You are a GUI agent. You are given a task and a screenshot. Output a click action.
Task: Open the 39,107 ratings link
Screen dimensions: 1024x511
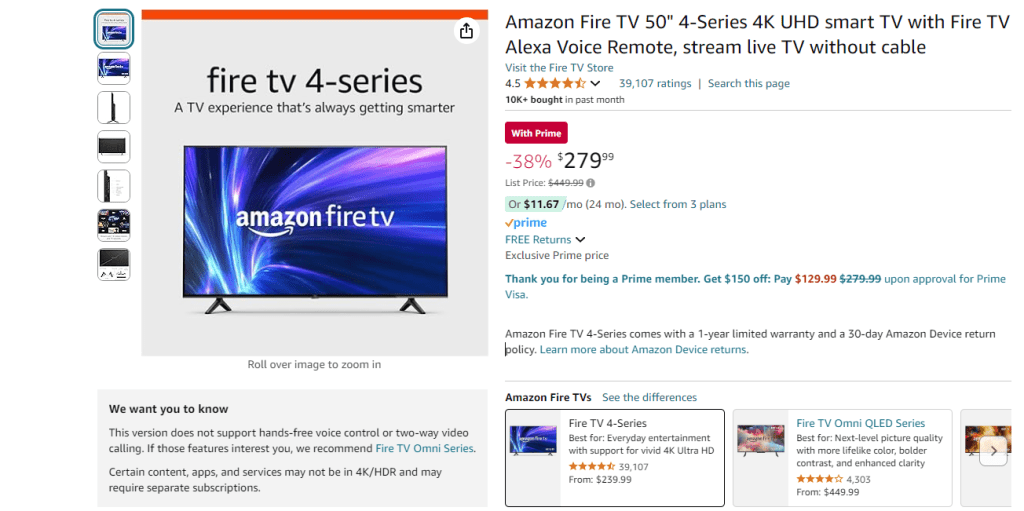[x=654, y=84]
